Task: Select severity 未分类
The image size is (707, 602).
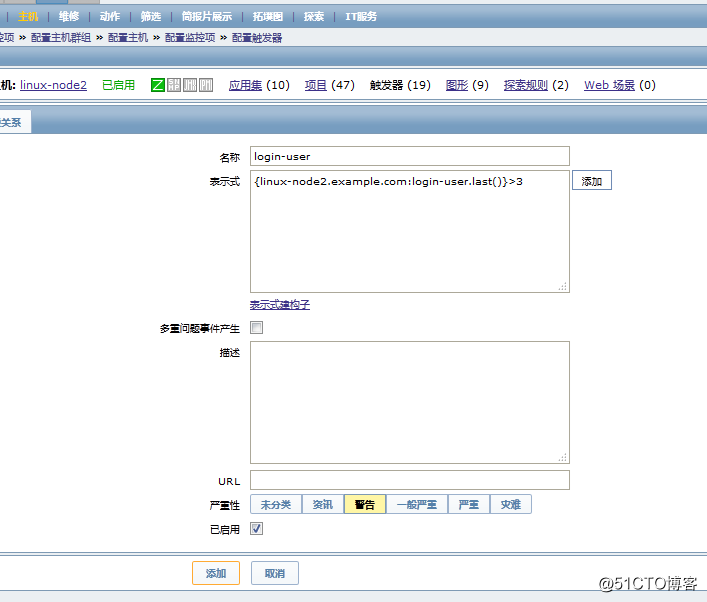Action: click(276, 504)
